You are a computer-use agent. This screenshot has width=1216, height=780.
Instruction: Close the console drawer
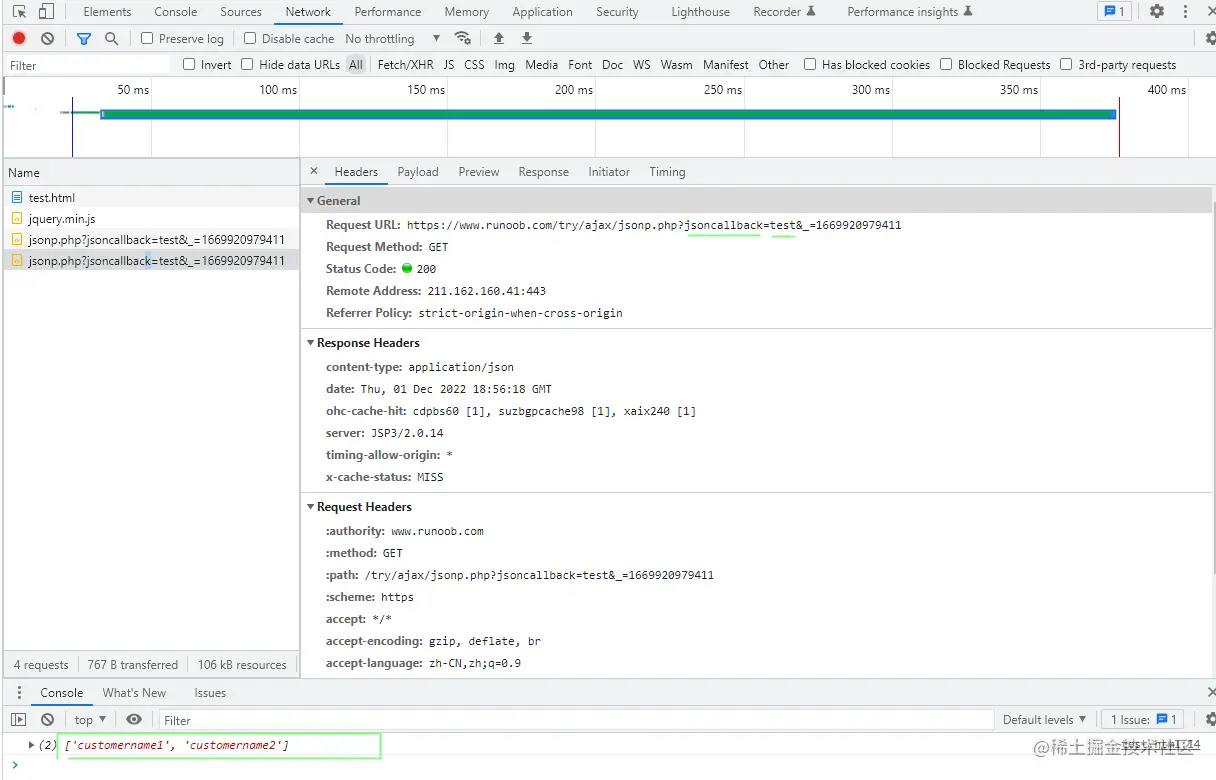point(1210,692)
